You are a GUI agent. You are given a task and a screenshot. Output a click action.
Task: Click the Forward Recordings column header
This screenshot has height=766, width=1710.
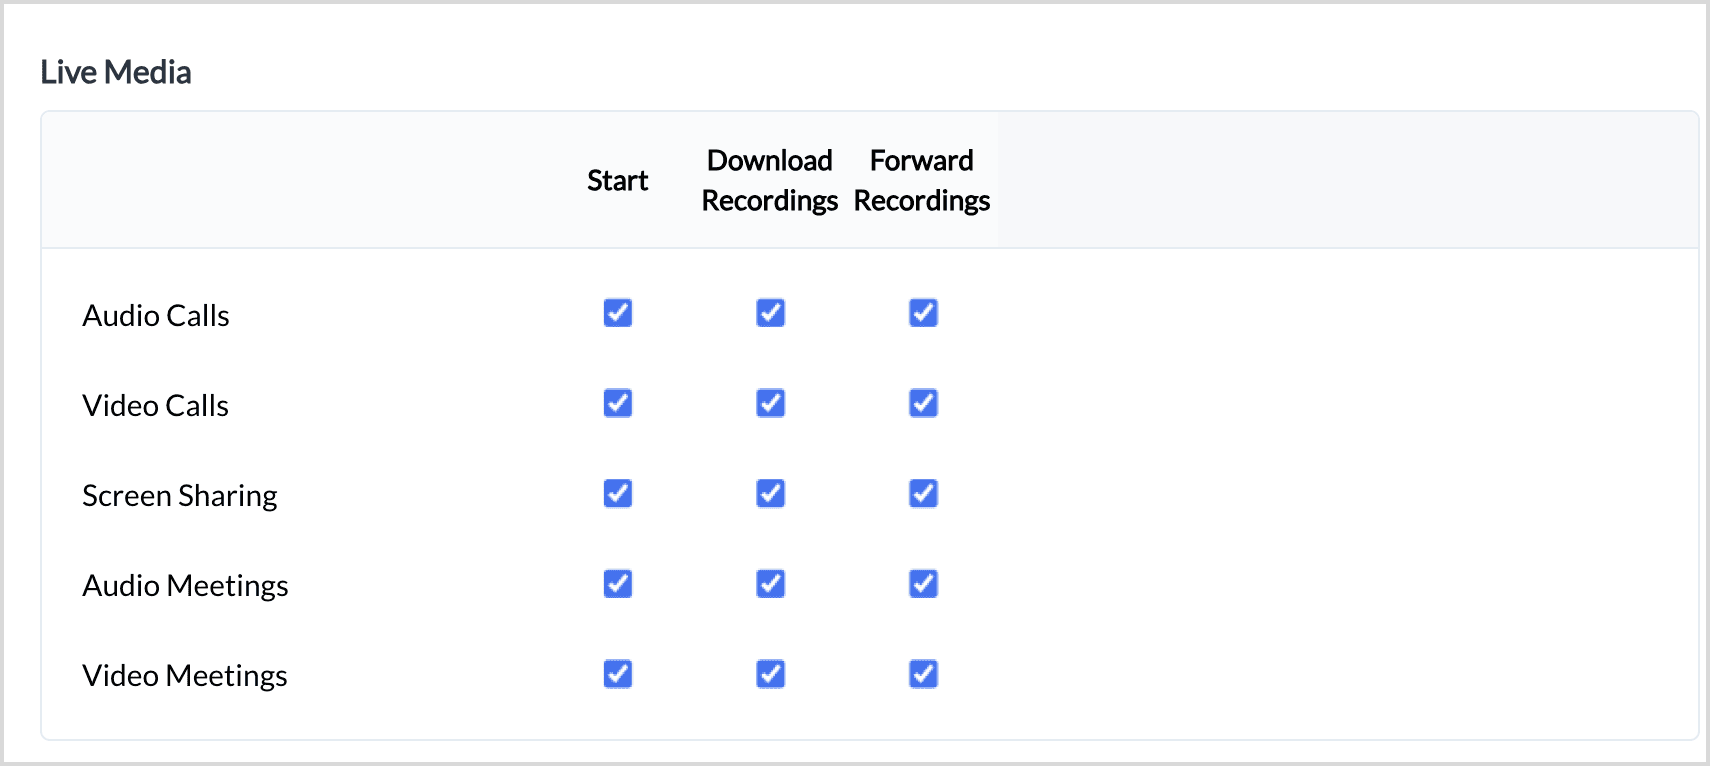[x=922, y=181]
